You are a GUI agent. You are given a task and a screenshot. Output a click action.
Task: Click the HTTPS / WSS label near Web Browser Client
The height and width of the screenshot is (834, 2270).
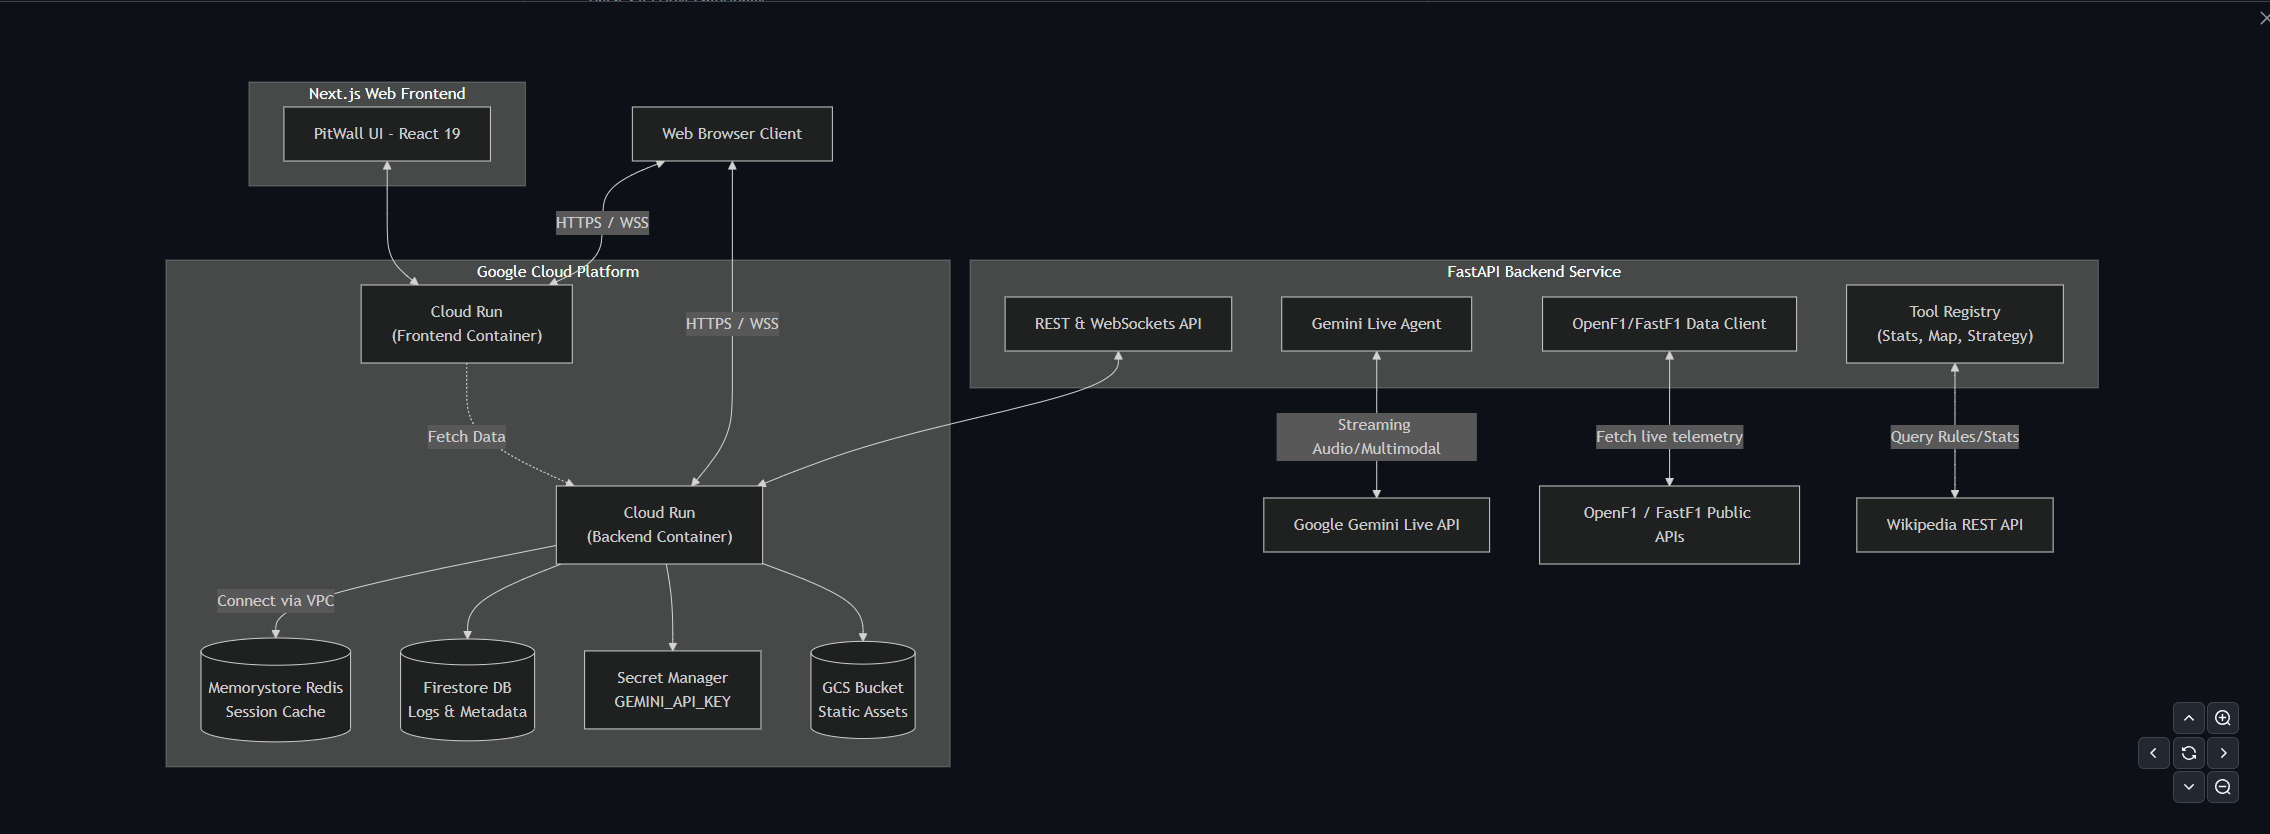point(602,223)
